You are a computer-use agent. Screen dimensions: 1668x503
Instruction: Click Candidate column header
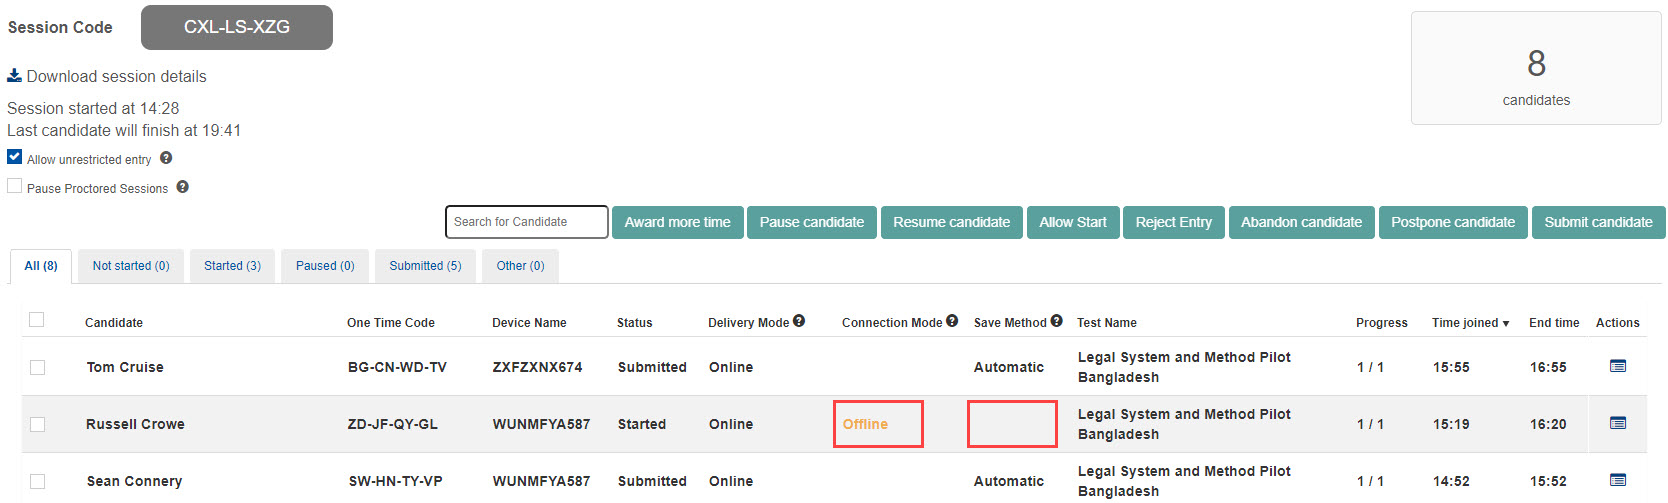(114, 323)
